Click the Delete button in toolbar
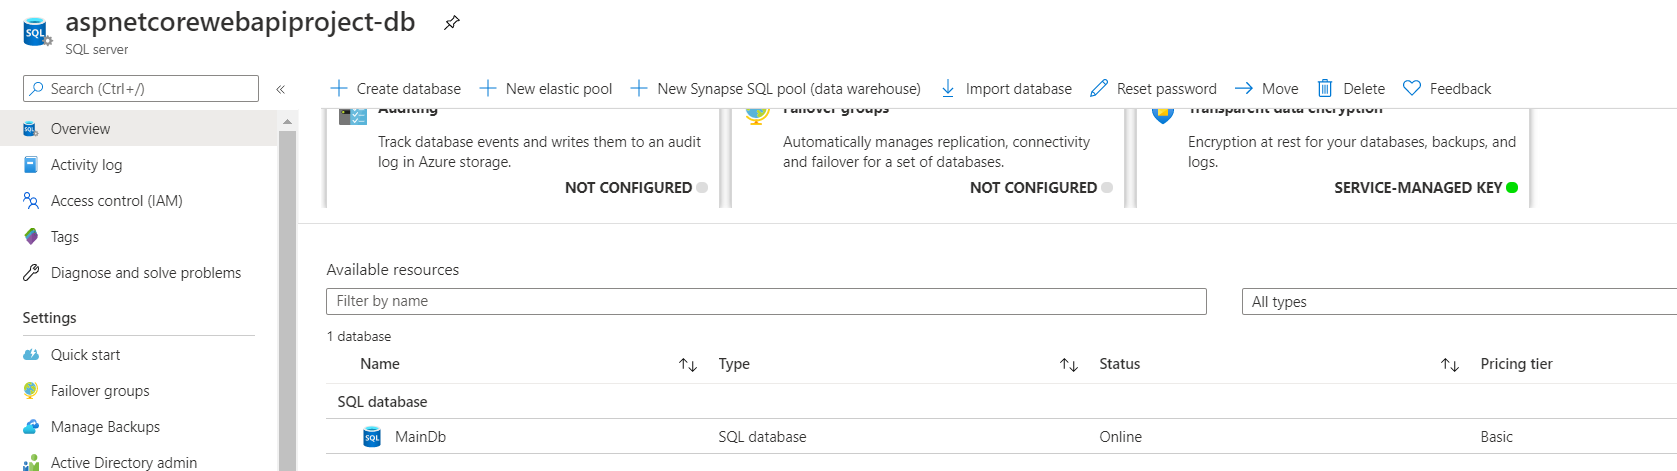The height and width of the screenshot is (471, 1677). [1351, 89]
